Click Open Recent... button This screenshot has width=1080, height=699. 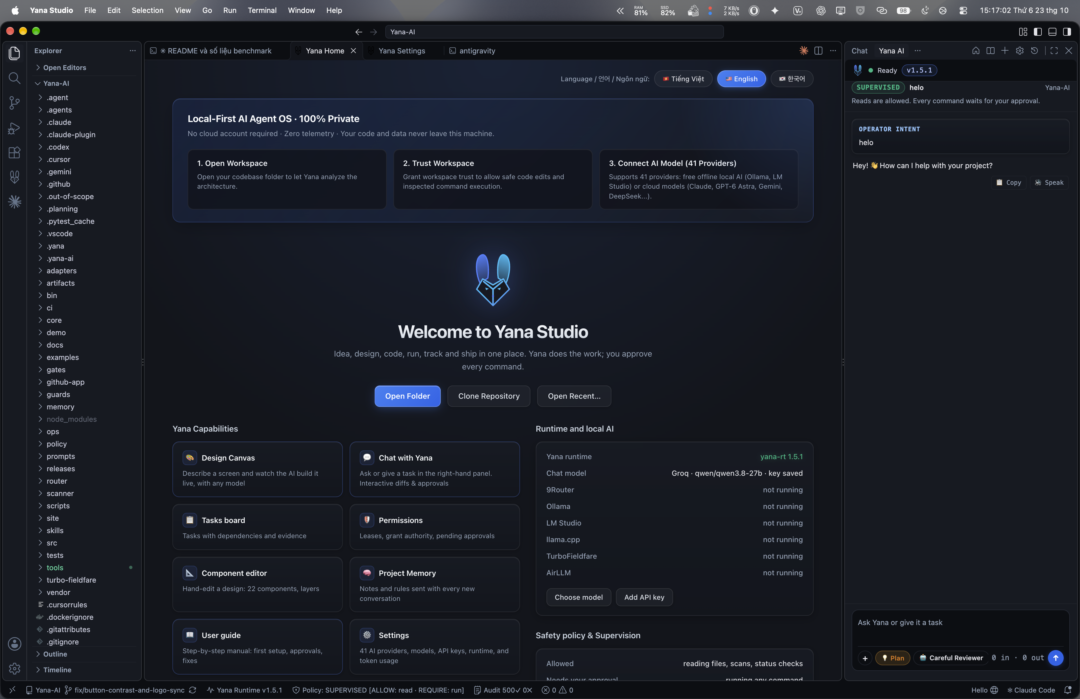[574, 396]
